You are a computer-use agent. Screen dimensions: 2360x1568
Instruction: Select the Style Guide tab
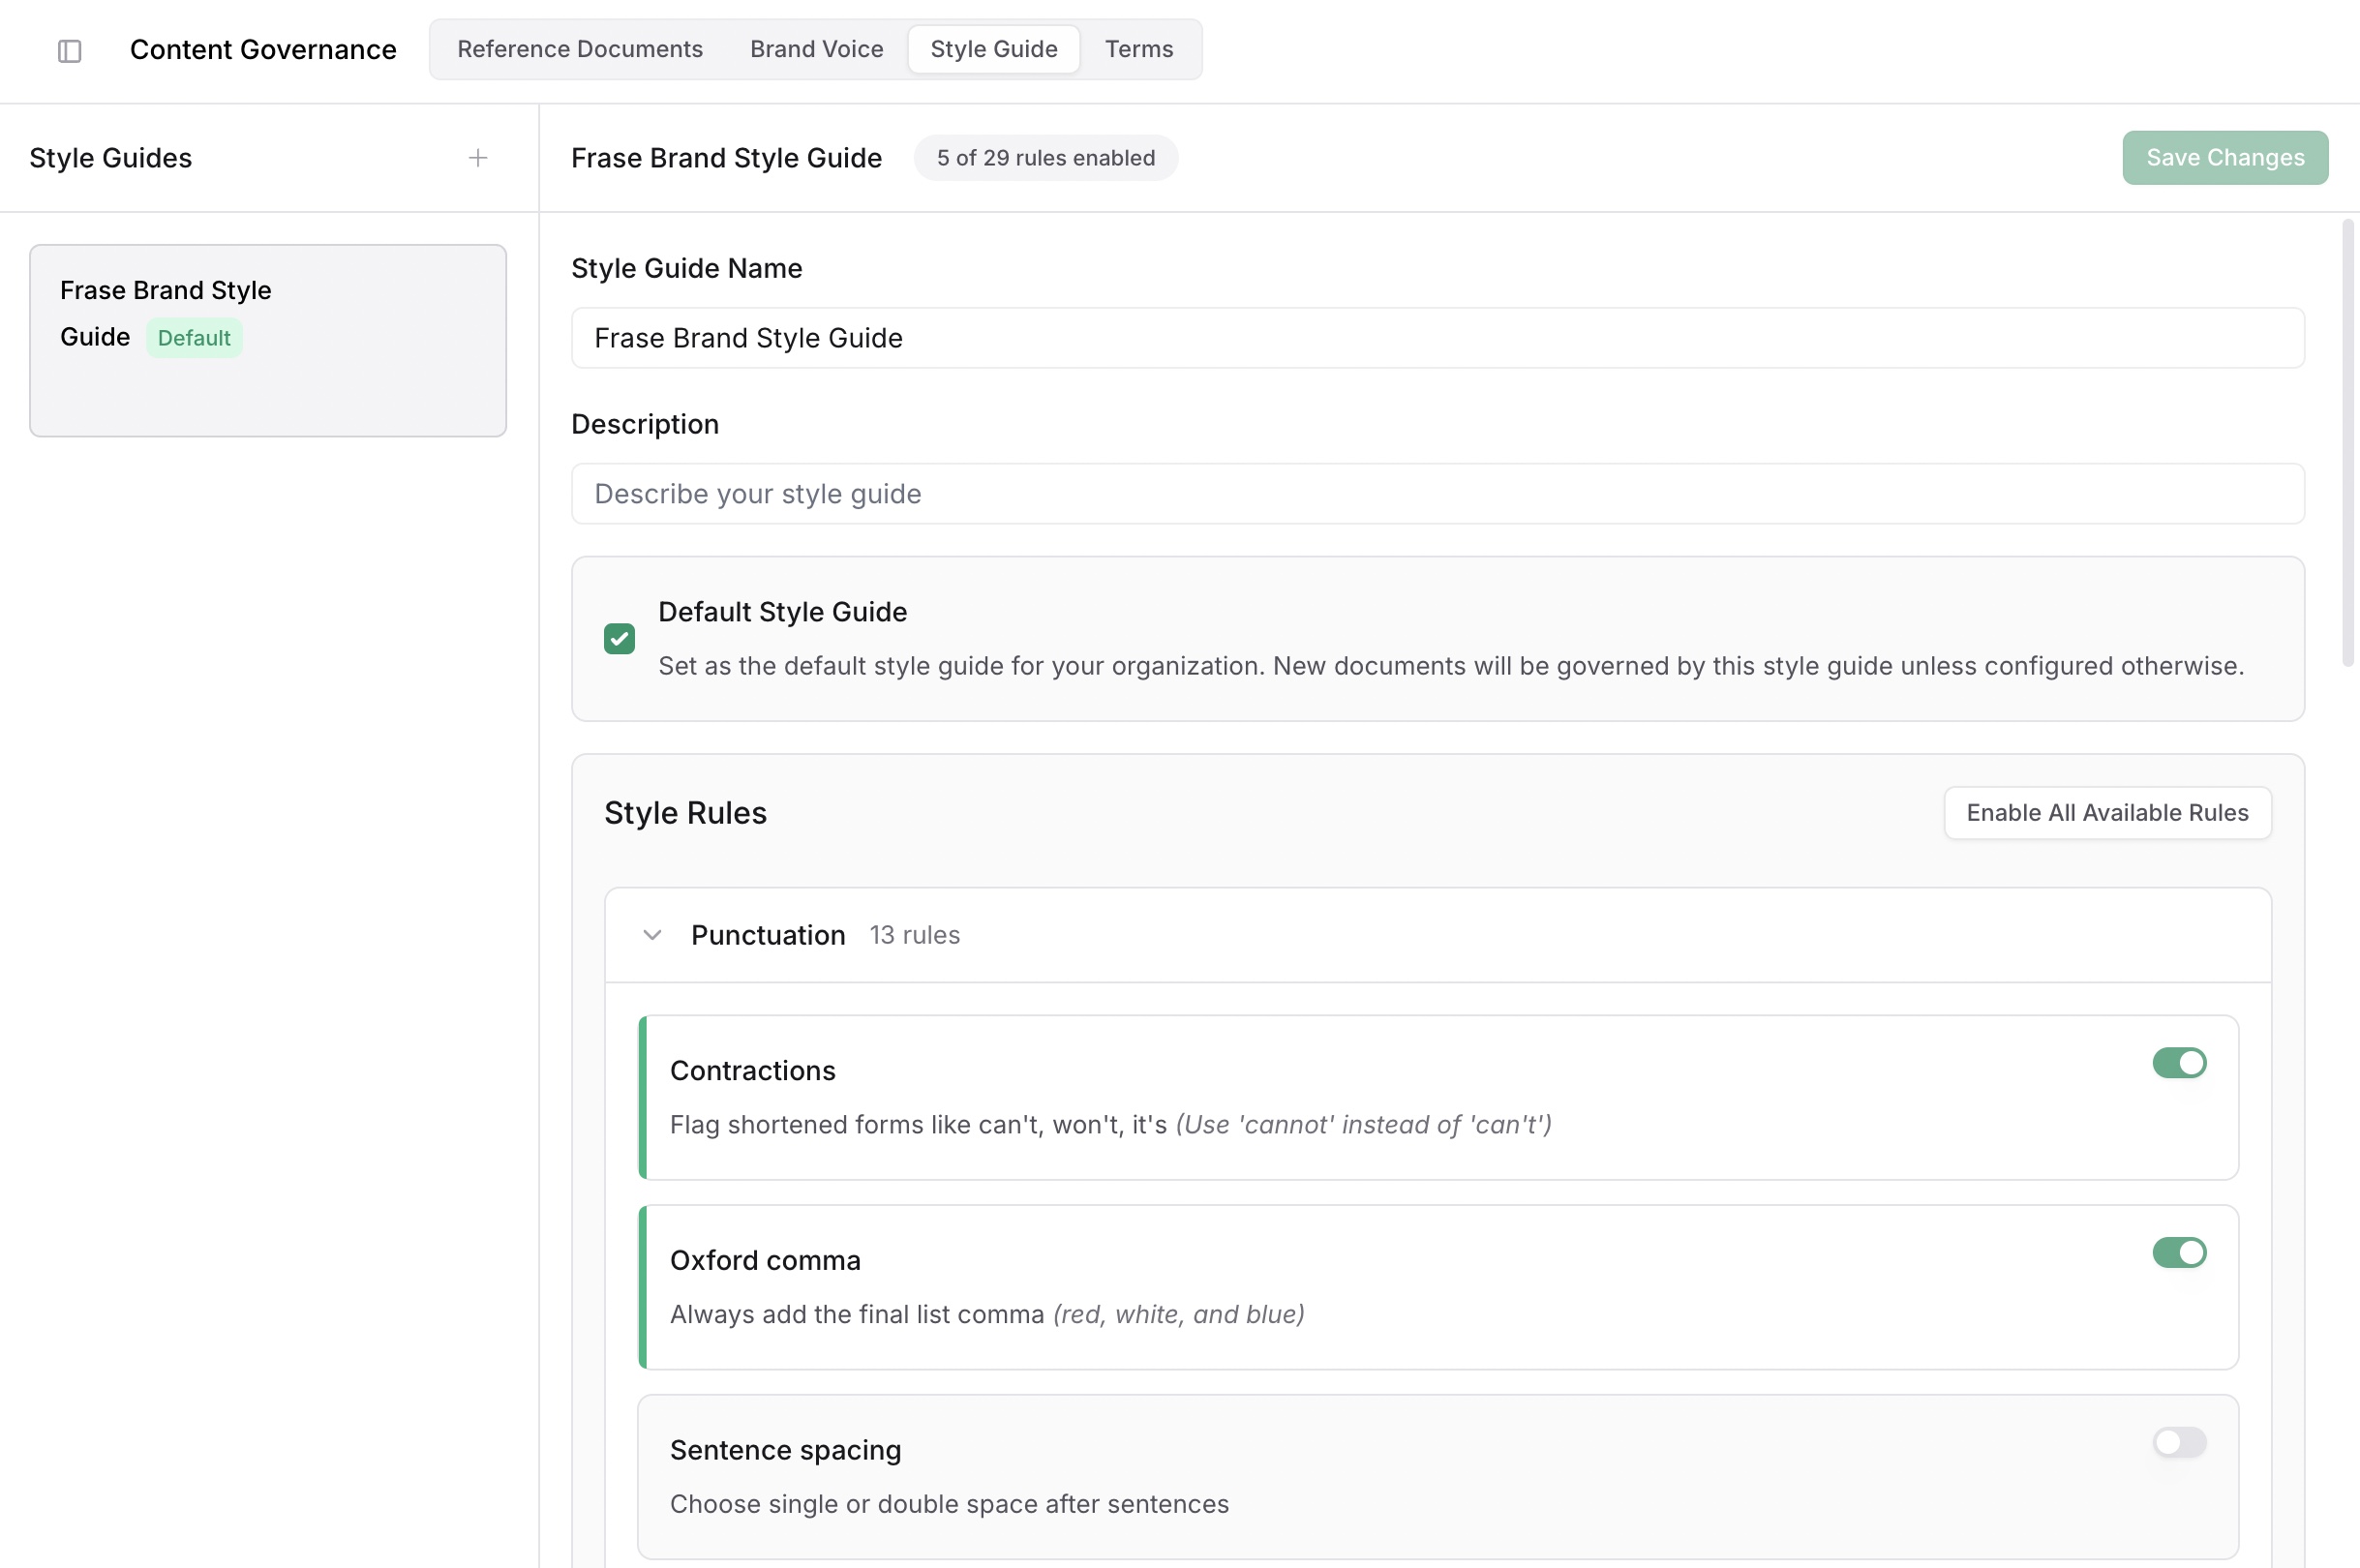[993, 49]
